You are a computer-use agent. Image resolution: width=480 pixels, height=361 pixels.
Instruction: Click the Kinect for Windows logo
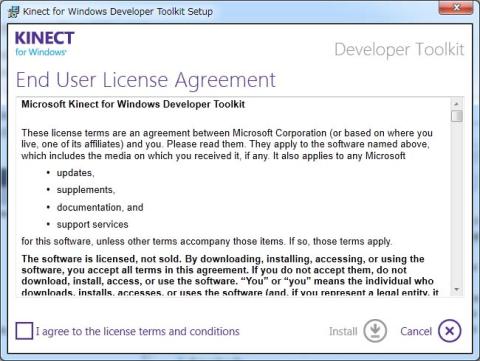click(x=44, y=43)
